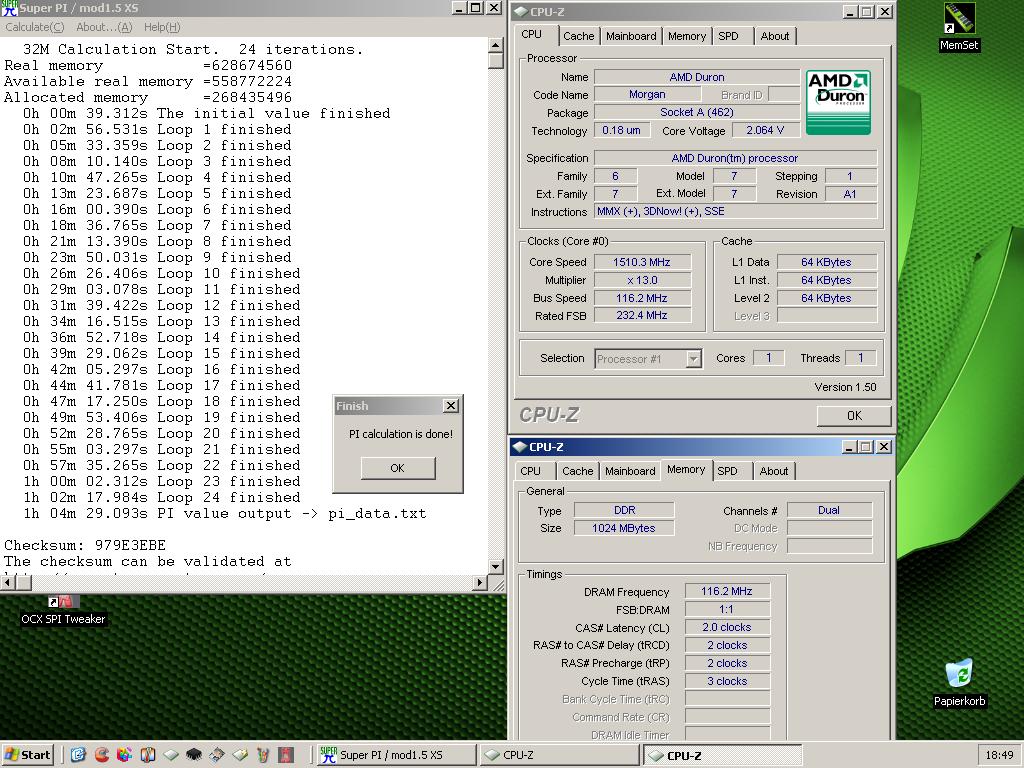Switch to Super PI taskbar button
The height and width of the screenshot is (768, 1024).
point(396,755)
